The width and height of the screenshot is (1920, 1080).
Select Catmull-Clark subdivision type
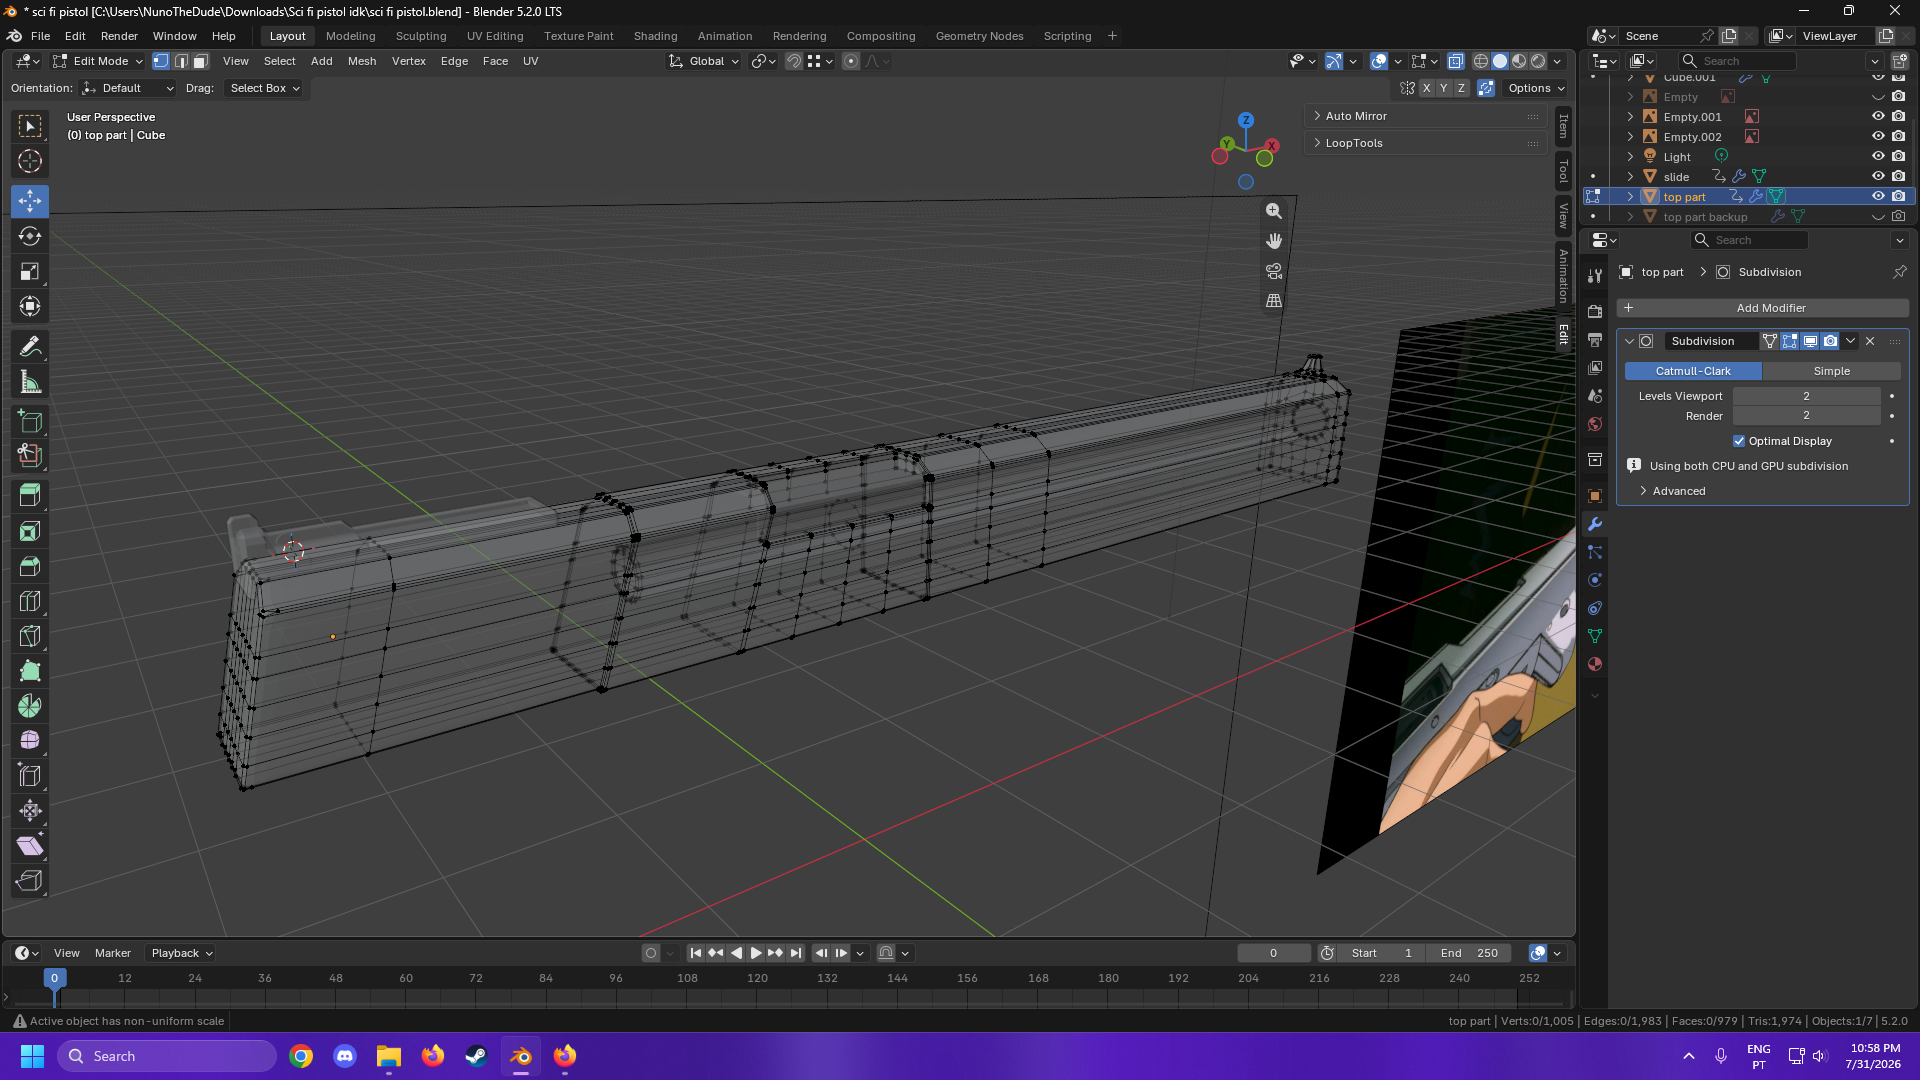coord(1693,371)
